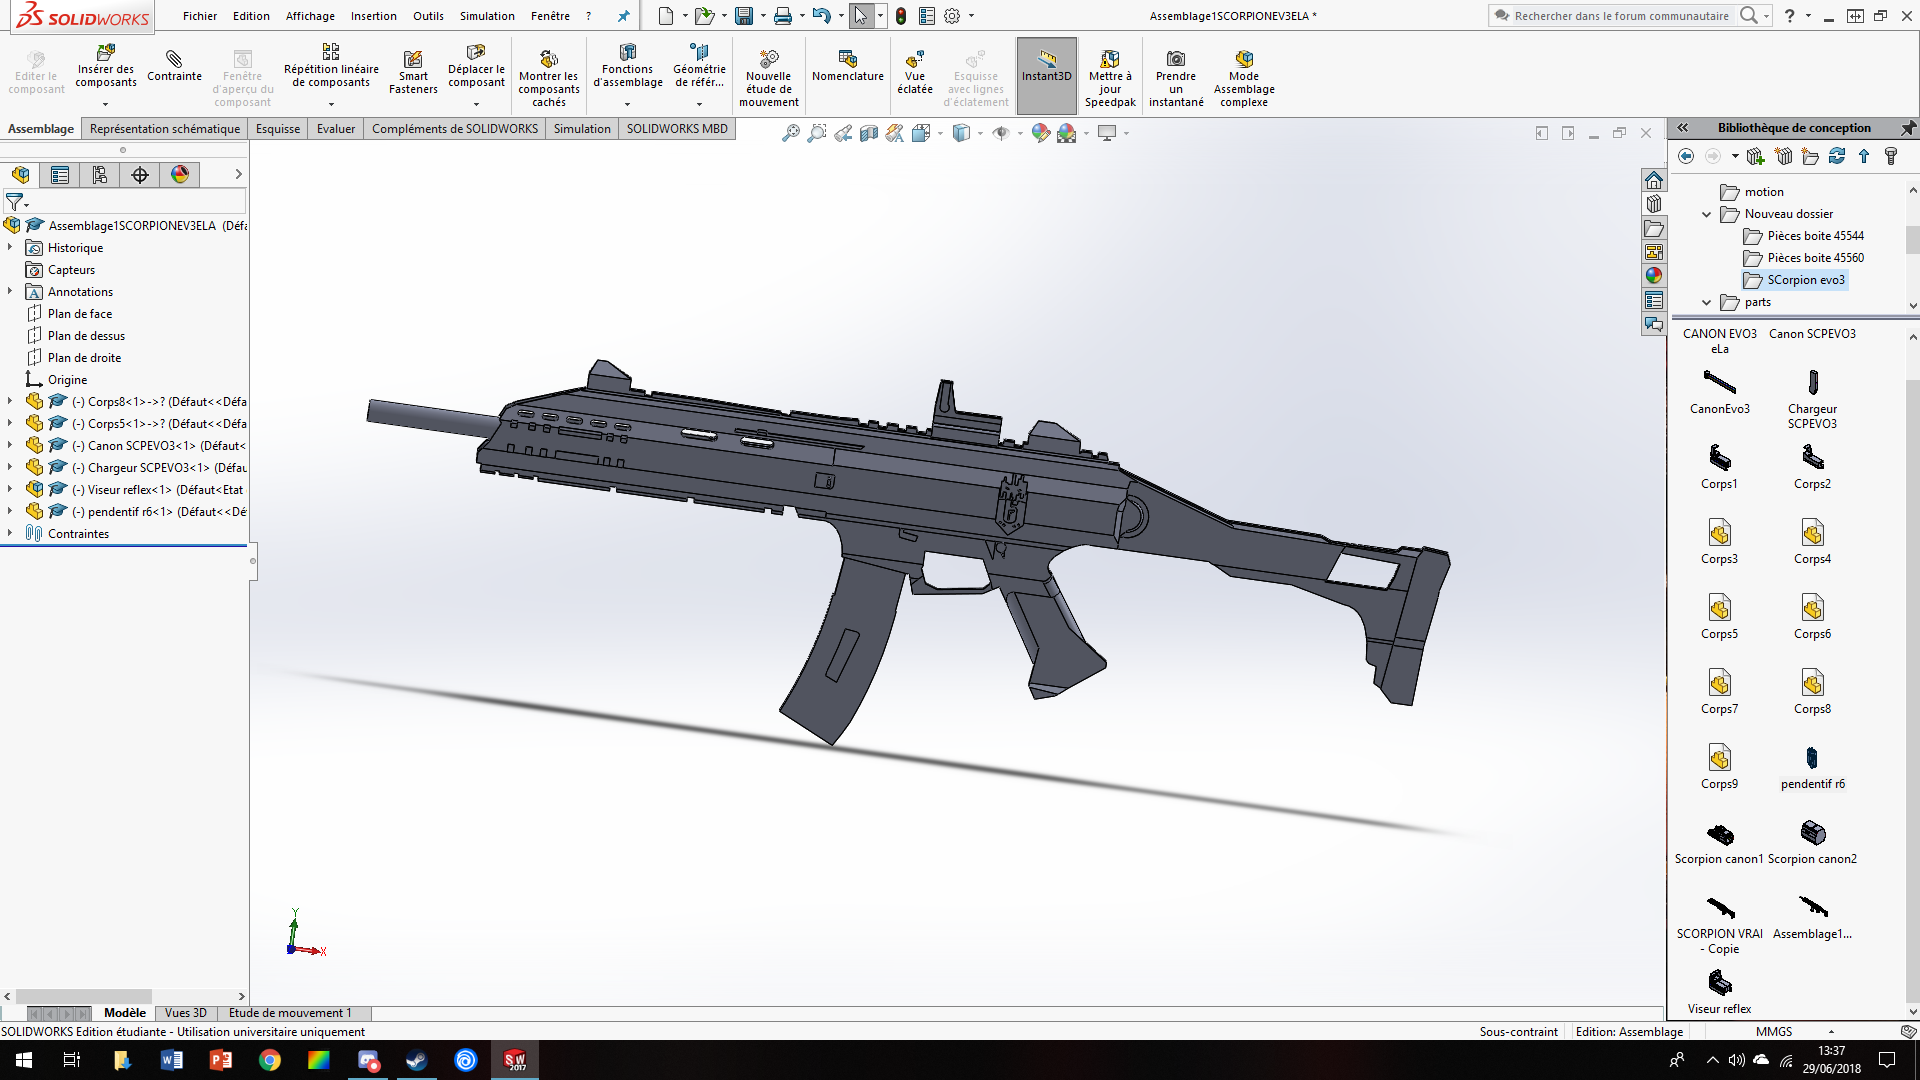Select Chargeur SCPEVO3 library thumbnail
The height and width of the screenshot is (1080, 1920).
coord(1812,399)
